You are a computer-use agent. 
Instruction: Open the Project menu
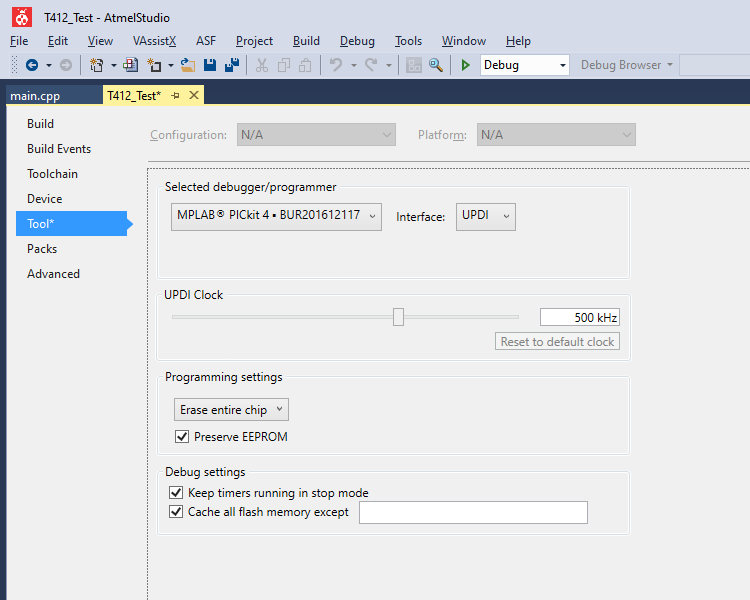[x=254, y=41]
